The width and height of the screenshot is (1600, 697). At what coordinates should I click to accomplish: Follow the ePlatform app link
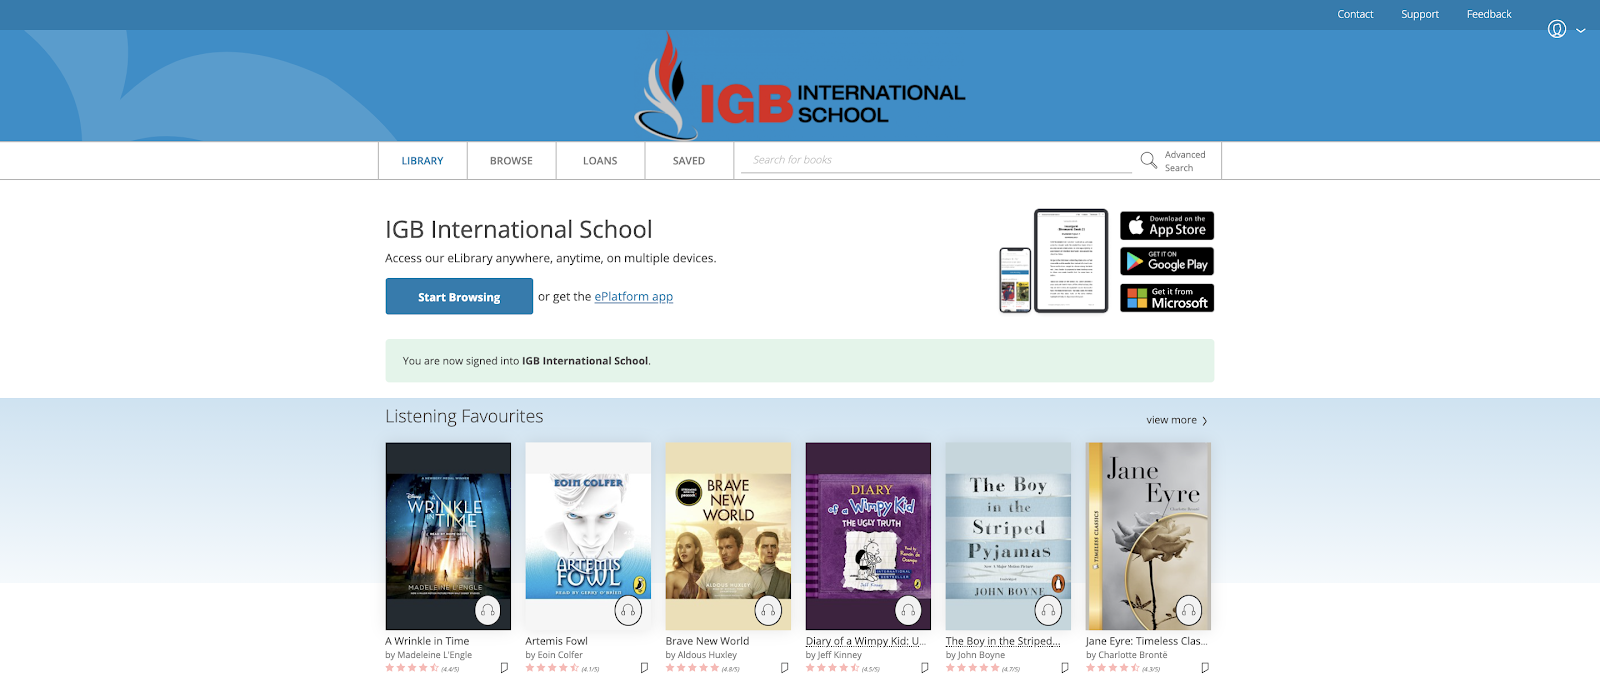coord(633,297)
